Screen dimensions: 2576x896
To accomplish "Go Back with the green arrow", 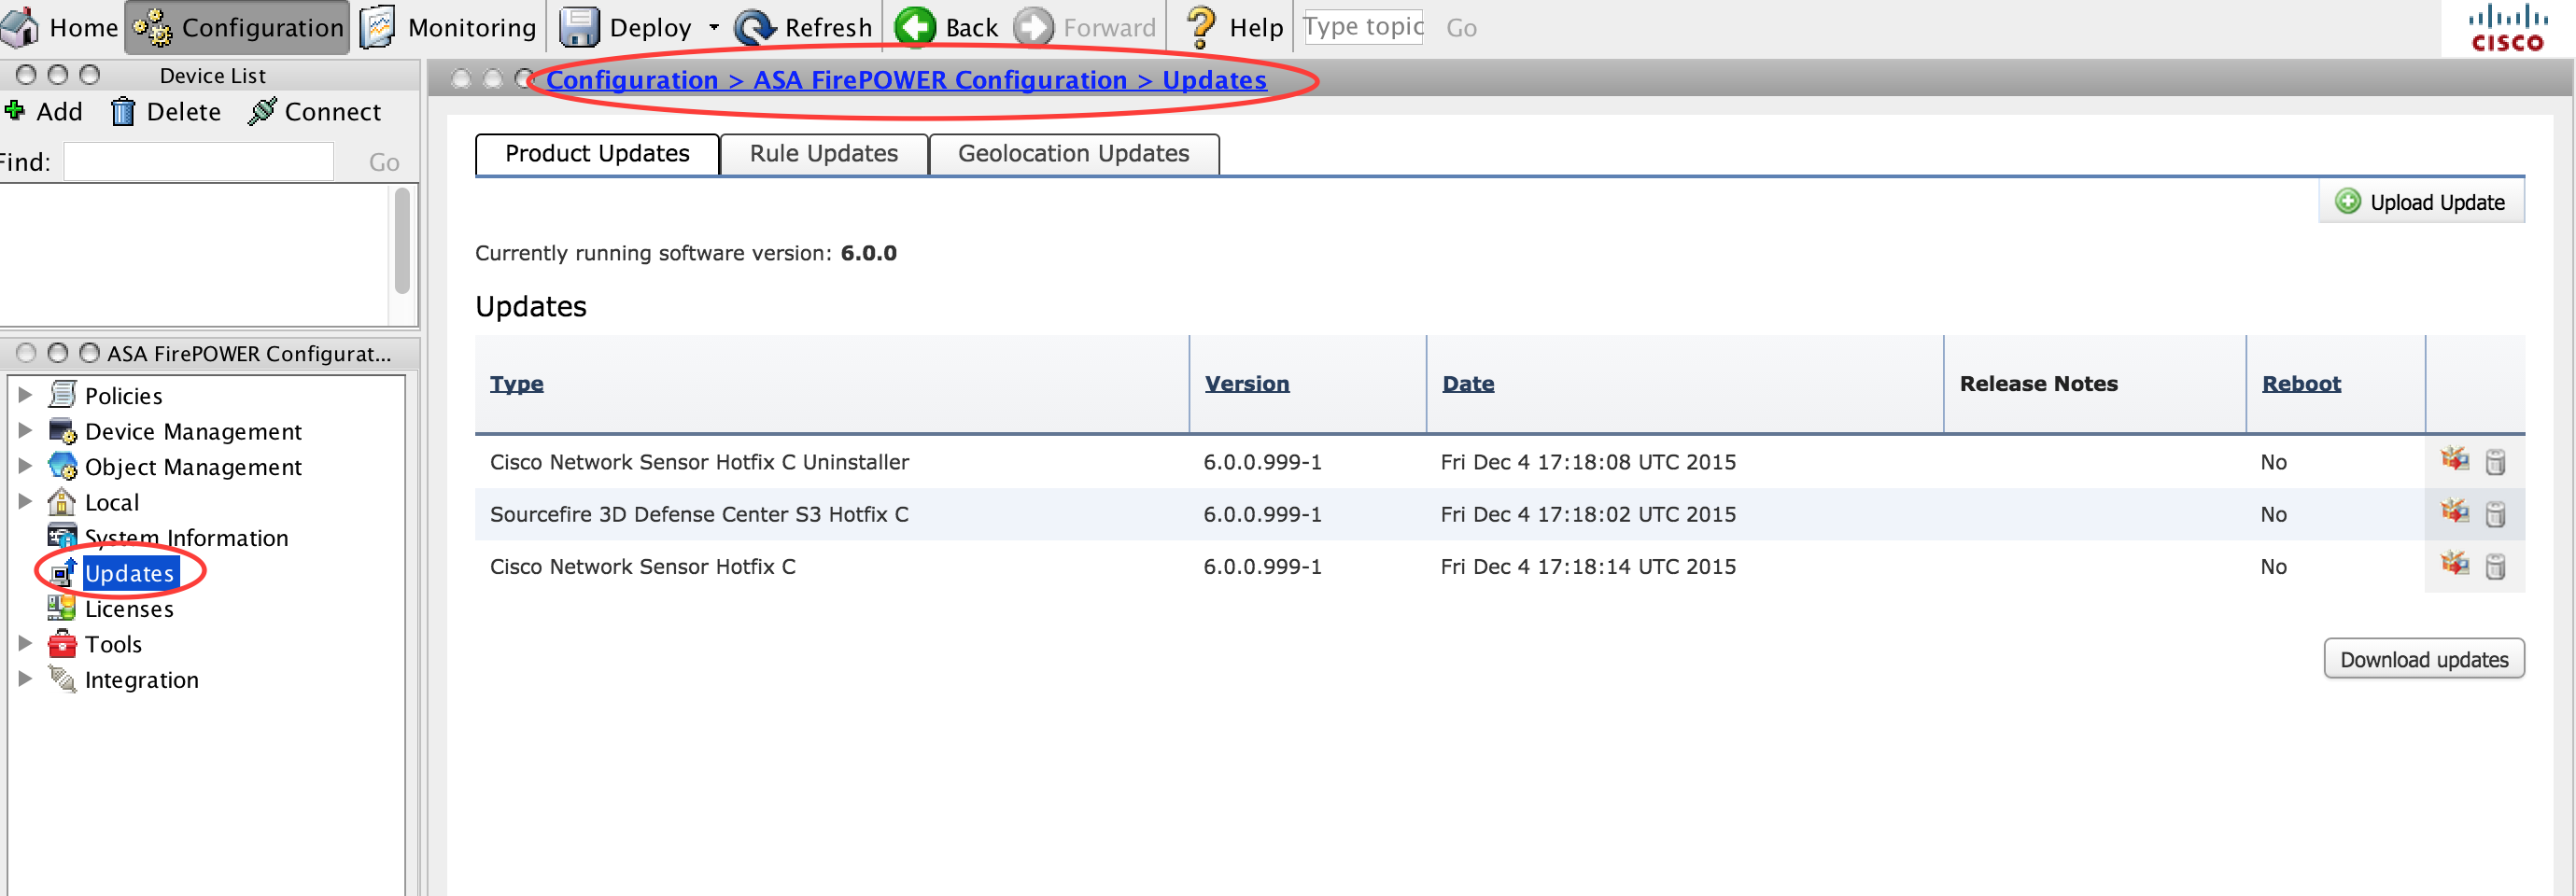I will click(x=915, y=27).
